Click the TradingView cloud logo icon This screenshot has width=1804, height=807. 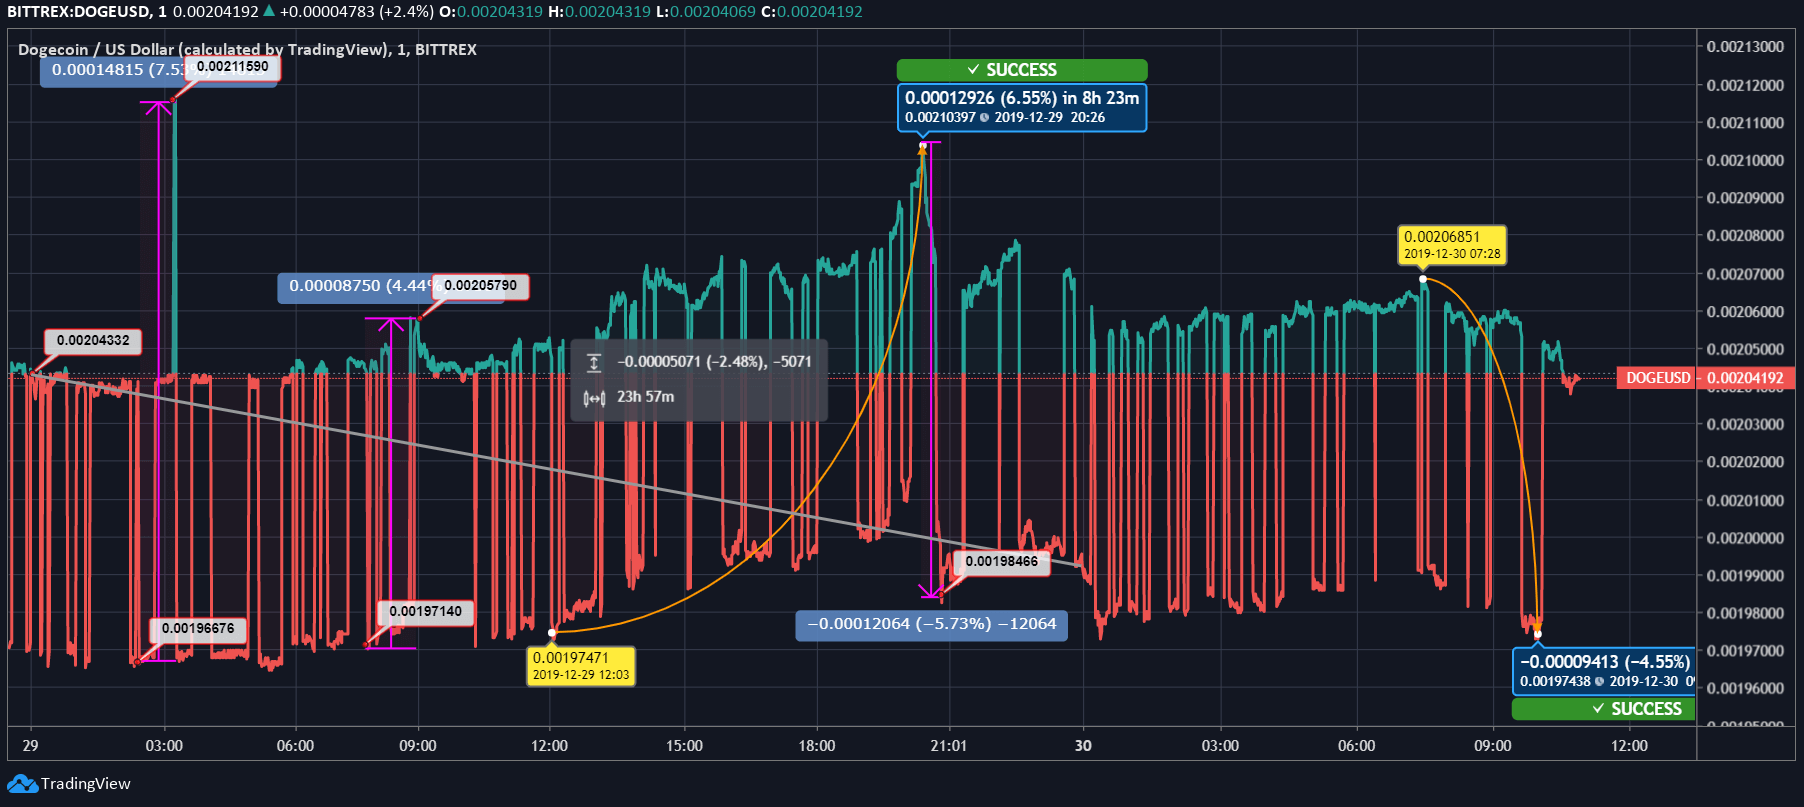tap(22, 784)
